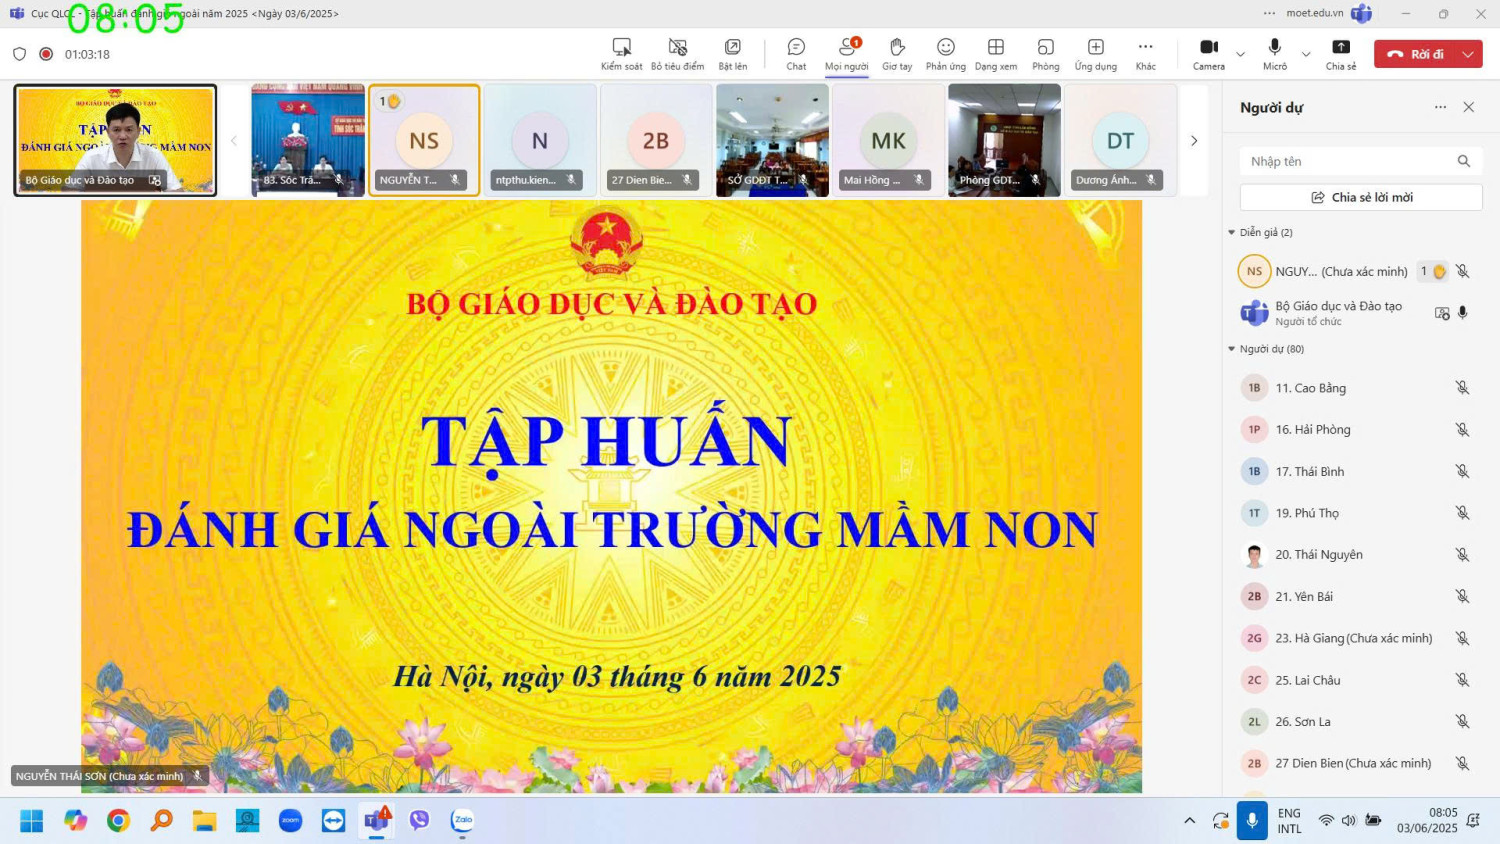Open Dạng xem view options

pos(996,53)
